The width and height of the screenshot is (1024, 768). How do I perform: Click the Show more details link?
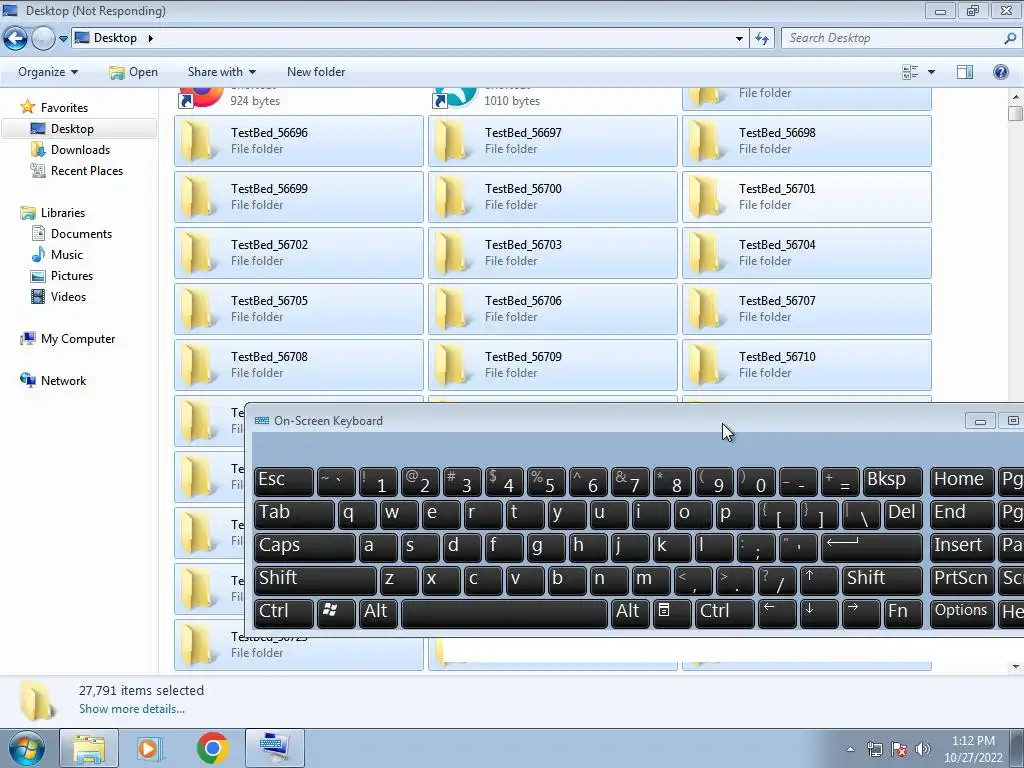pyautogui.click(x=132, y=709)
